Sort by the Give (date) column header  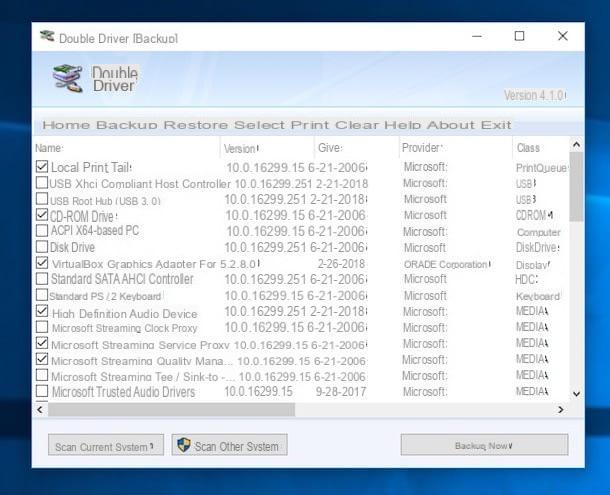356,148
